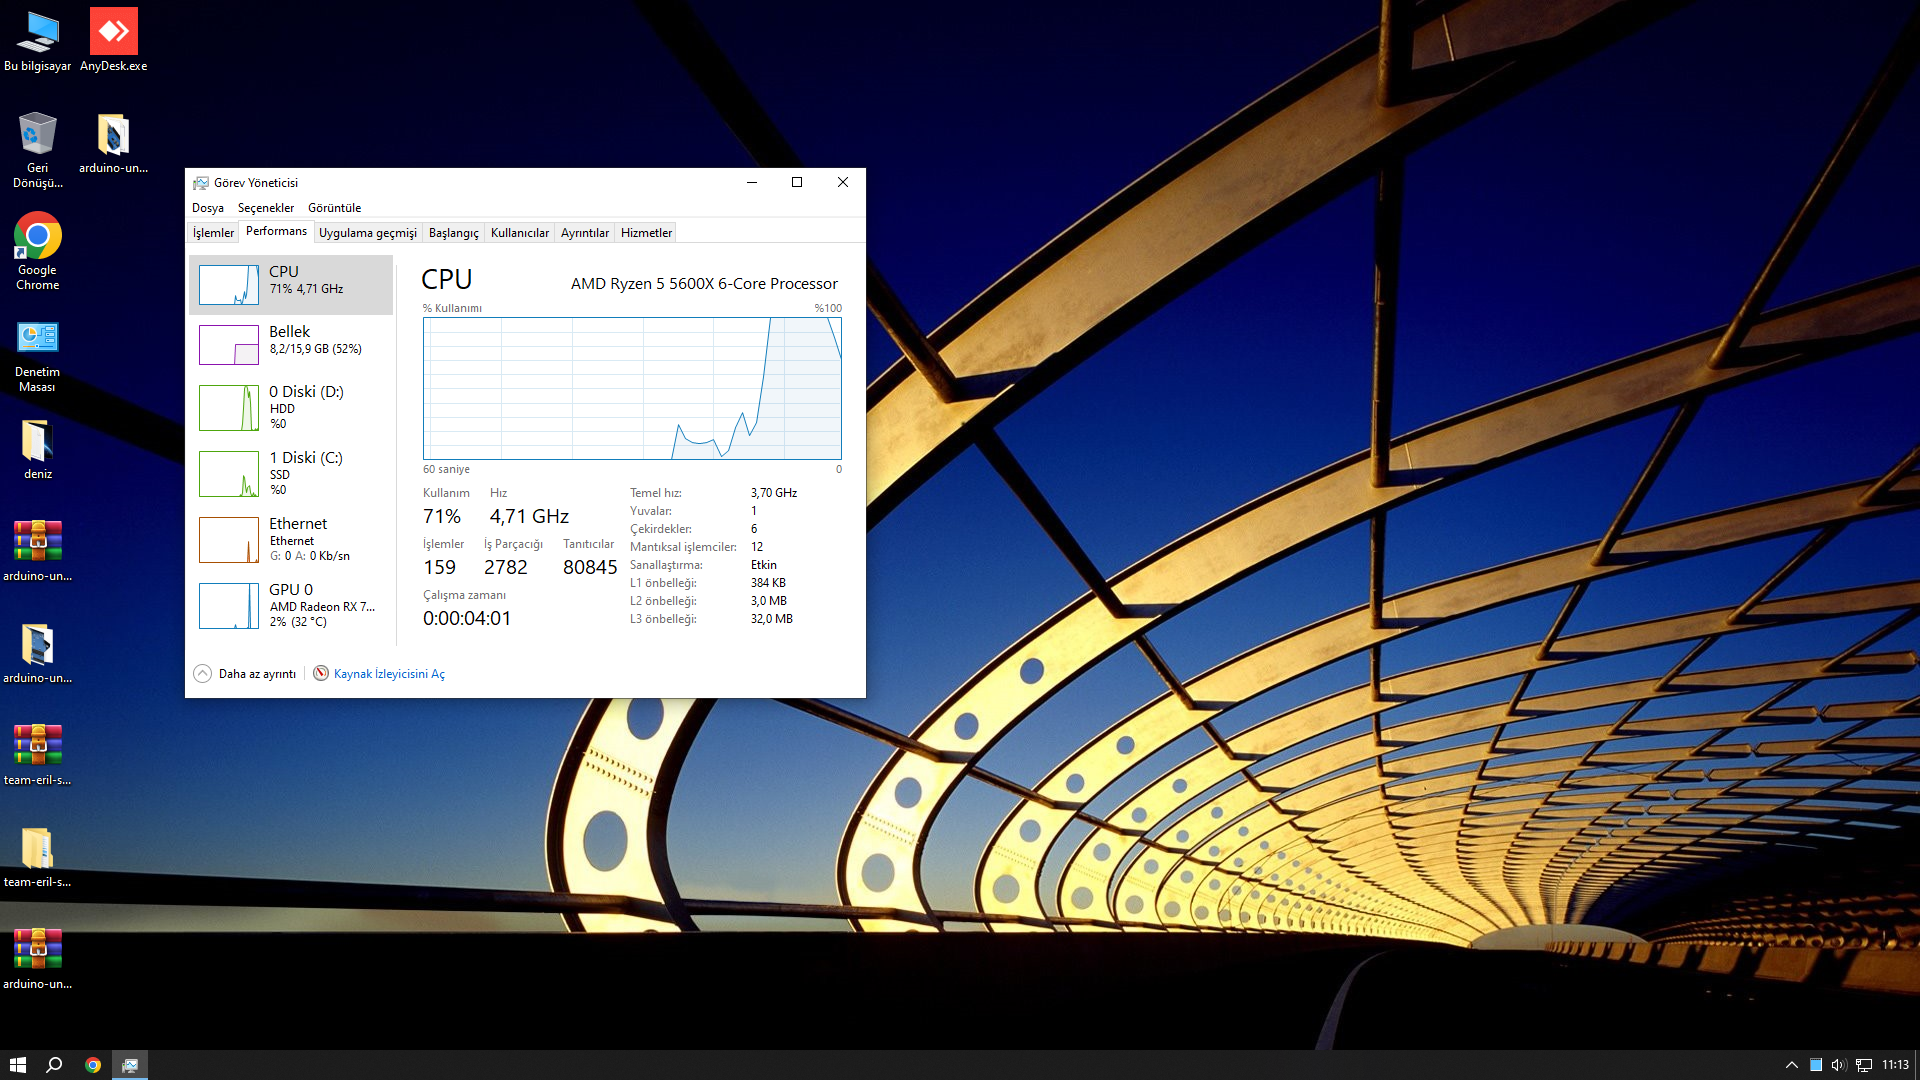Show hidden system tray icons
1920x1080 pixels.
tap(1792, 1065)
